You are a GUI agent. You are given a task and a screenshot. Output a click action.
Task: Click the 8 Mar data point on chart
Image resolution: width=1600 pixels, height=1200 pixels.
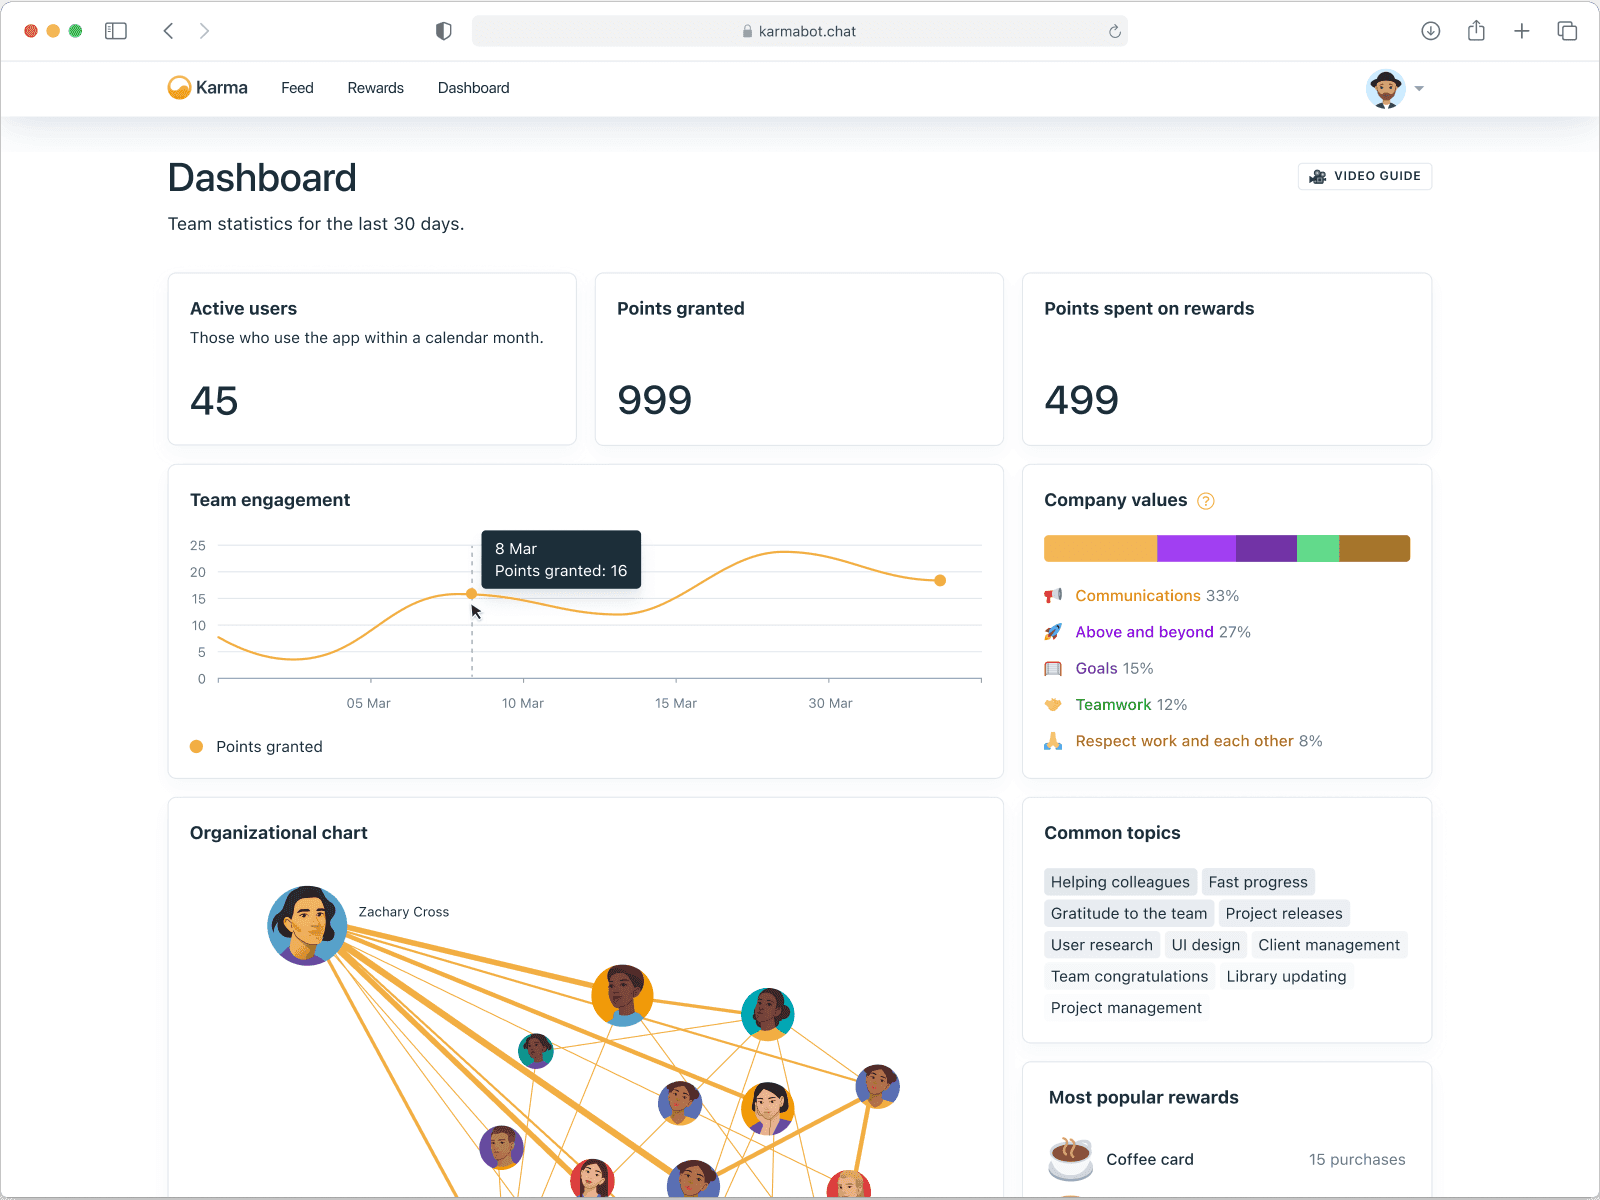click(472, 594)
